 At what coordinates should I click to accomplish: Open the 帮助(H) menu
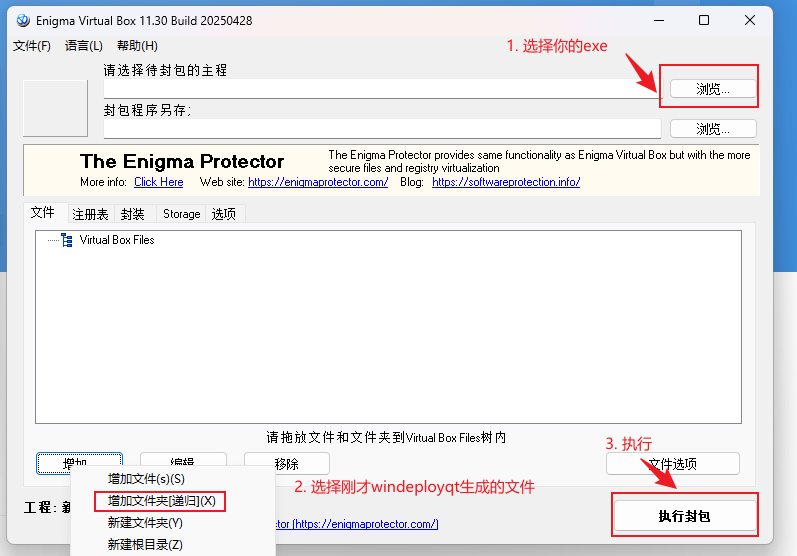137,46
